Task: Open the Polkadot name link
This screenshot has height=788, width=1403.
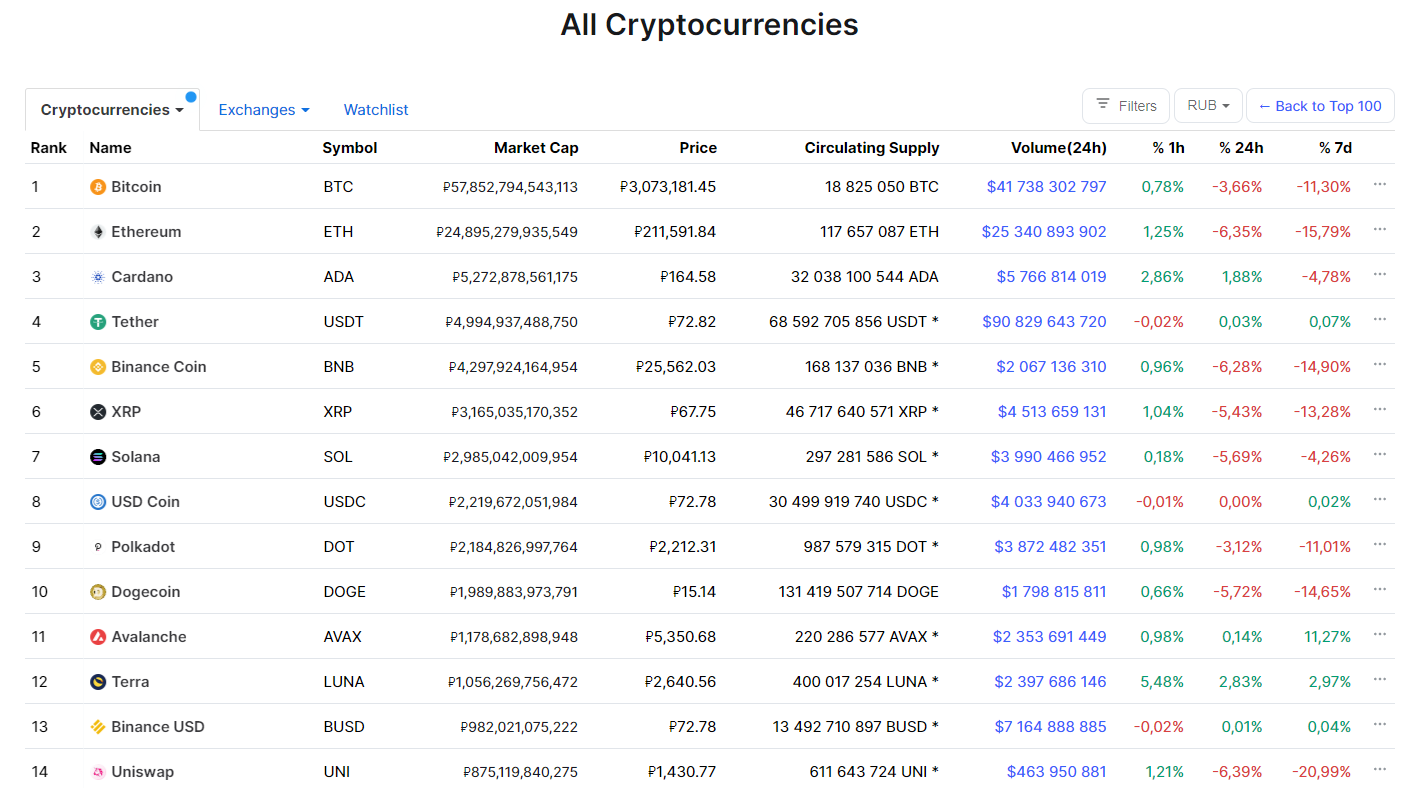Action: (x=143, y=547)
